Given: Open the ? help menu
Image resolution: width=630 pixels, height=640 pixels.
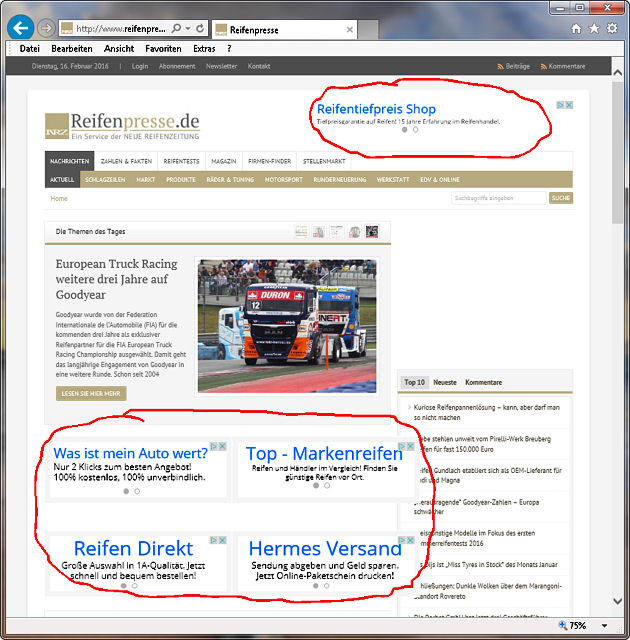Looking at the screenshot, I should tap(229, 49).
